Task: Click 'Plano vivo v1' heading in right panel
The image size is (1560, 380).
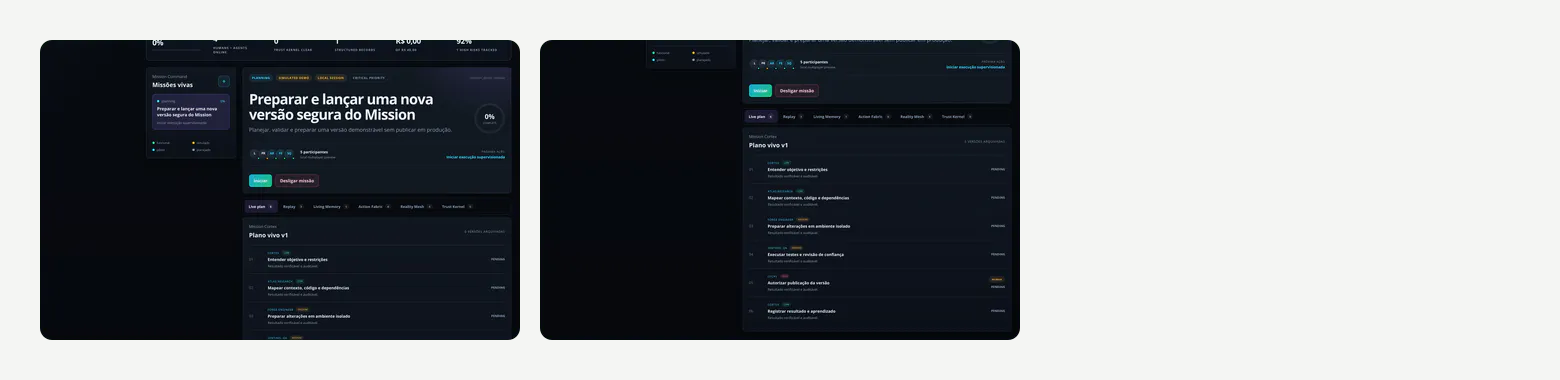Action: tap(768, 145)
